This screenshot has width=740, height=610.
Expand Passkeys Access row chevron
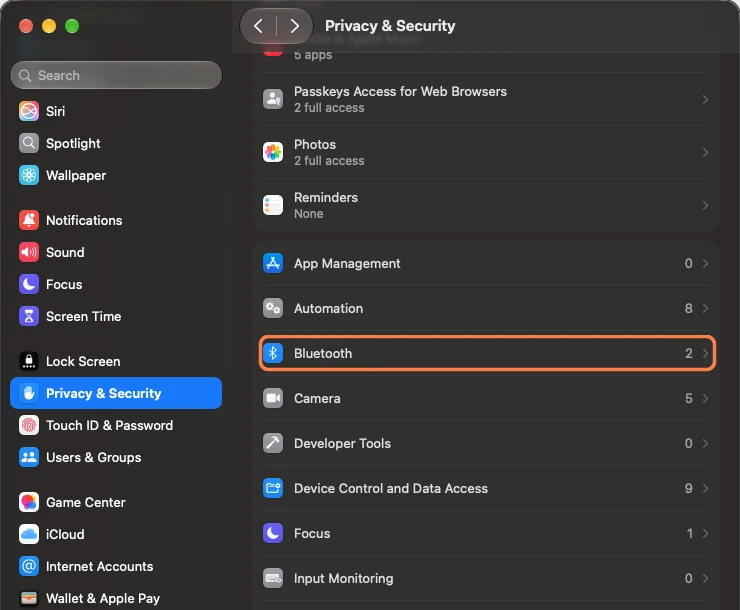click(705, 100)
